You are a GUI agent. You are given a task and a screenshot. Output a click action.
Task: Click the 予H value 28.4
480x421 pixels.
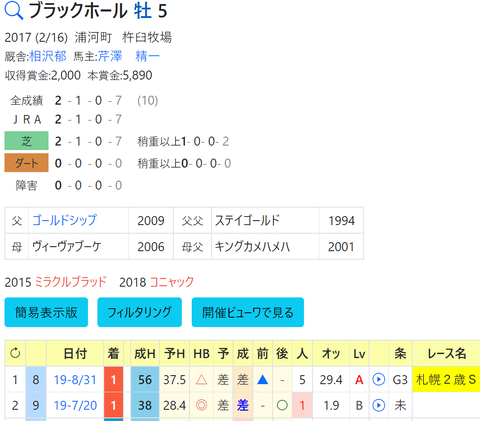[x=174, y=405]
